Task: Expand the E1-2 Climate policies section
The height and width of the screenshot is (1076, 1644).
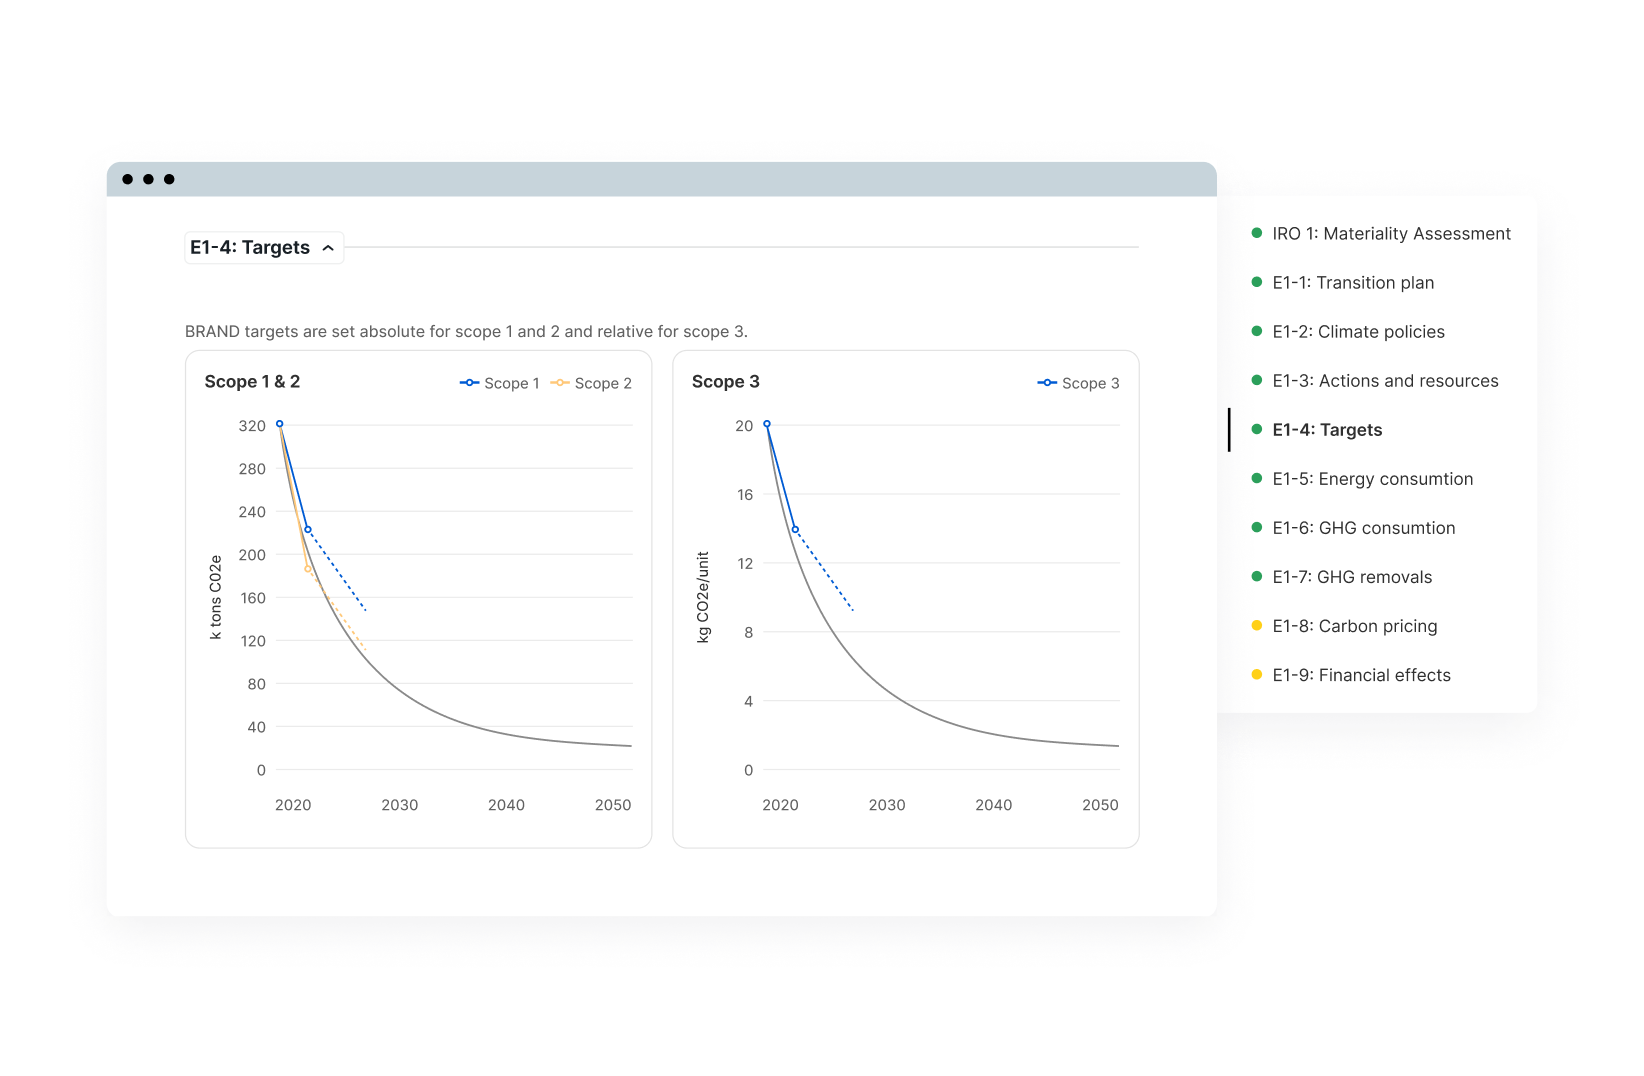Action: (1358, 331)
